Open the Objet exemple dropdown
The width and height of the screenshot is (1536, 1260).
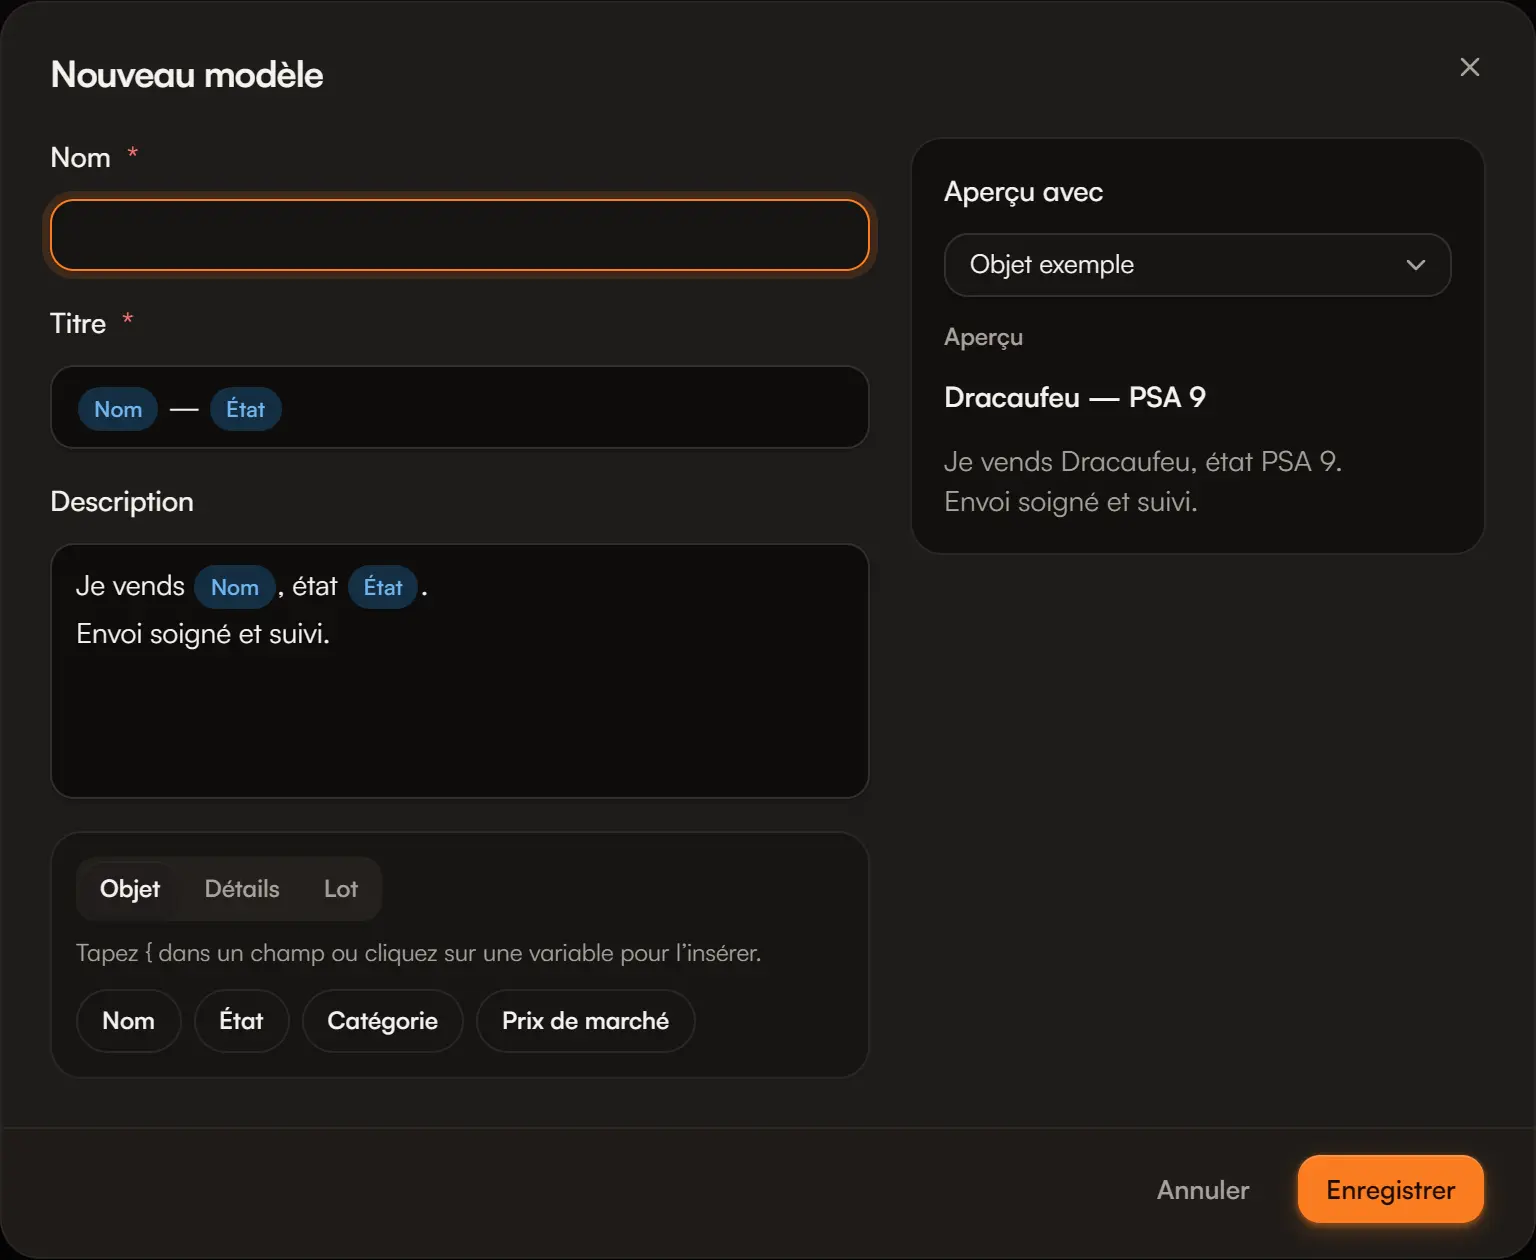pos(1197,265)
